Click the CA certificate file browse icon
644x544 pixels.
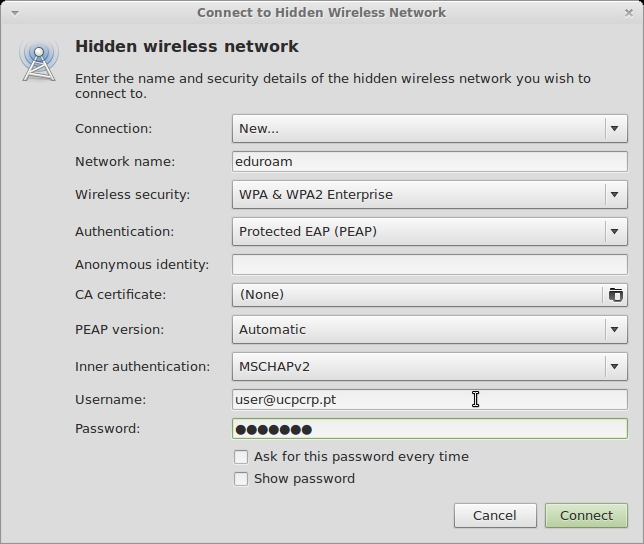pos(615,295)
